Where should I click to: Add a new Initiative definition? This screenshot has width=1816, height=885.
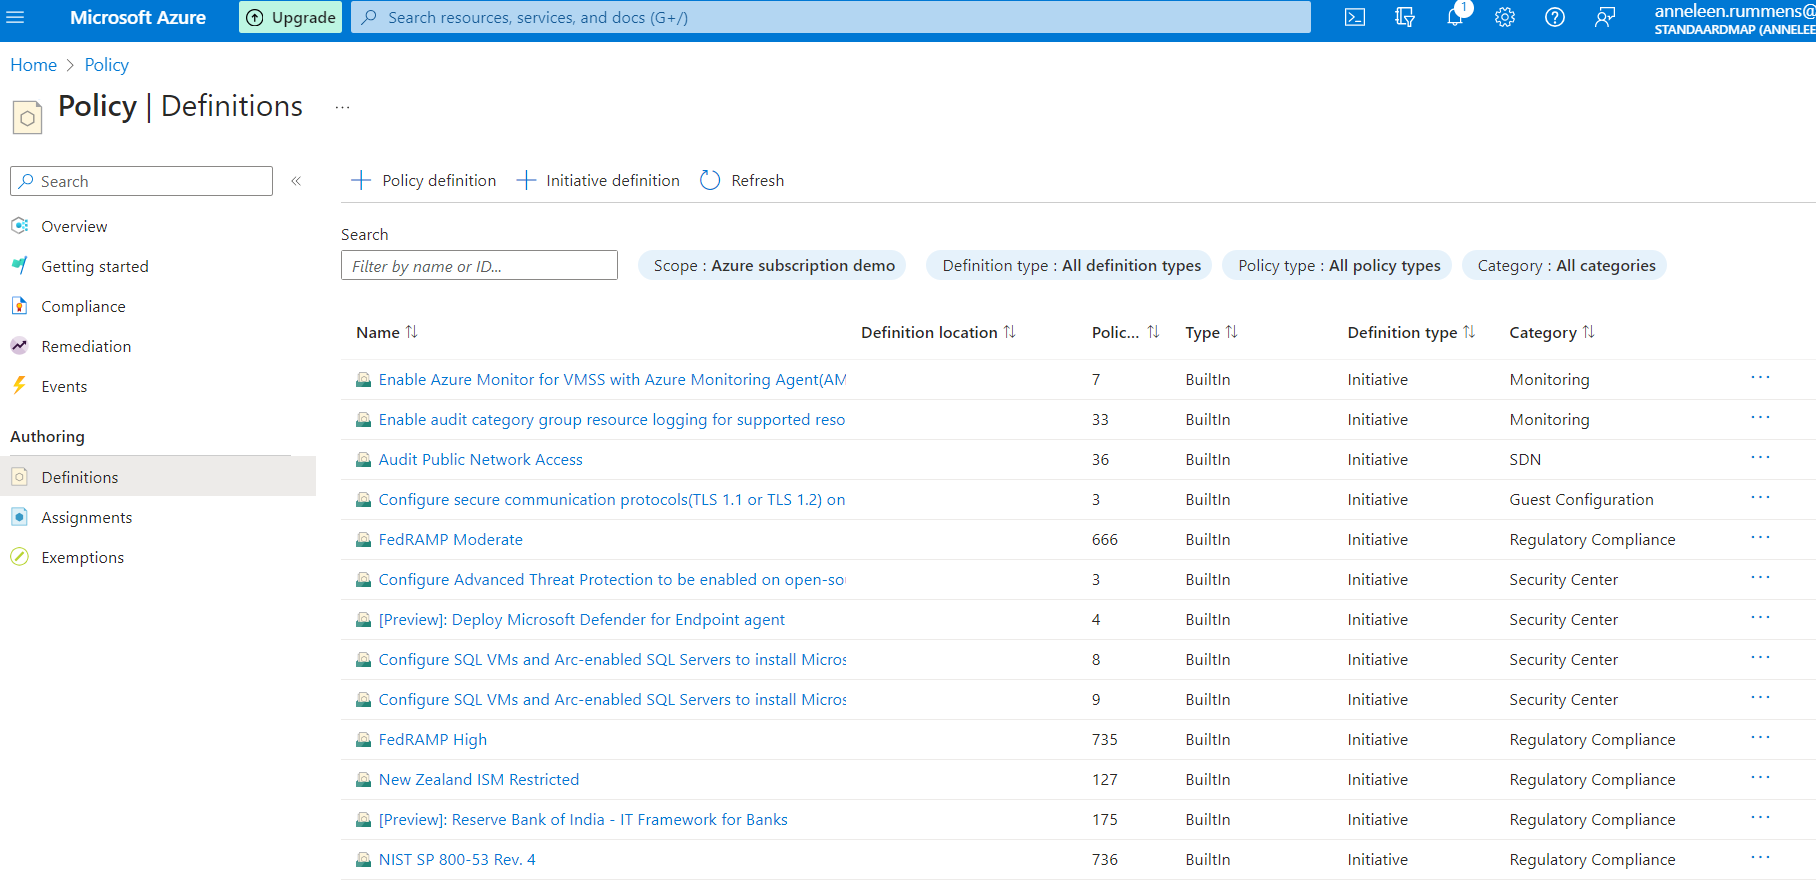(x=598, y=181)
